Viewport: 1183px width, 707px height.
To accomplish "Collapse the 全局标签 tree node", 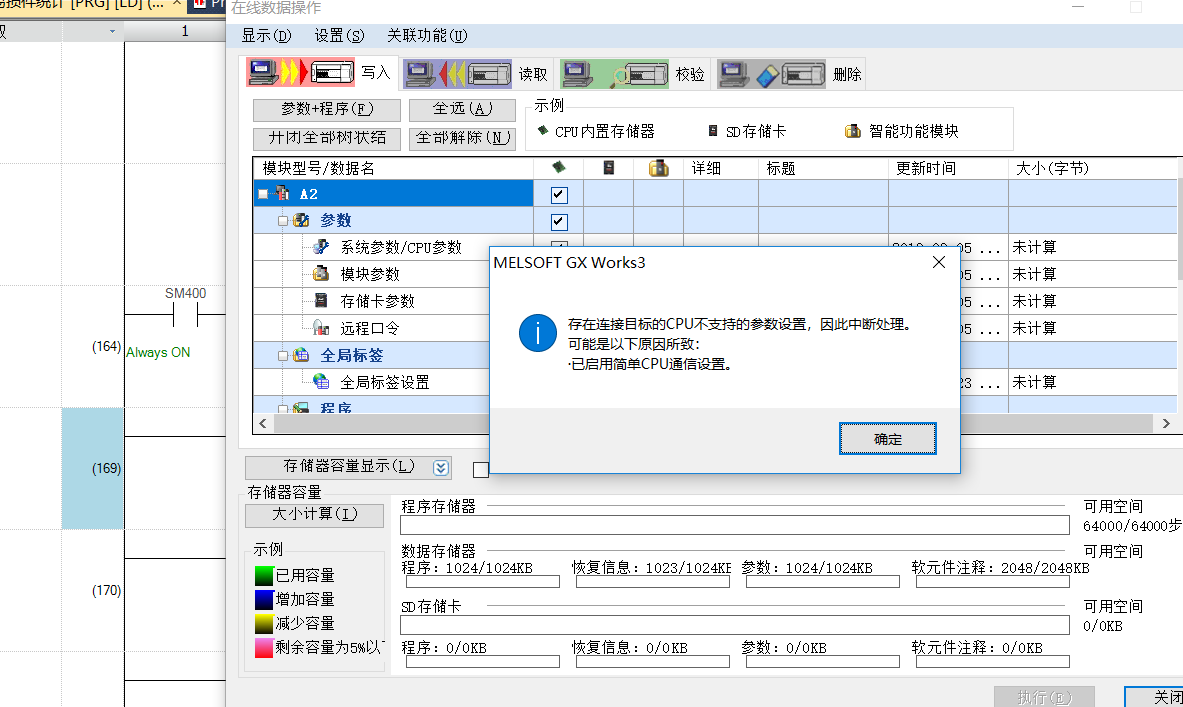I will tap(283, 355).
